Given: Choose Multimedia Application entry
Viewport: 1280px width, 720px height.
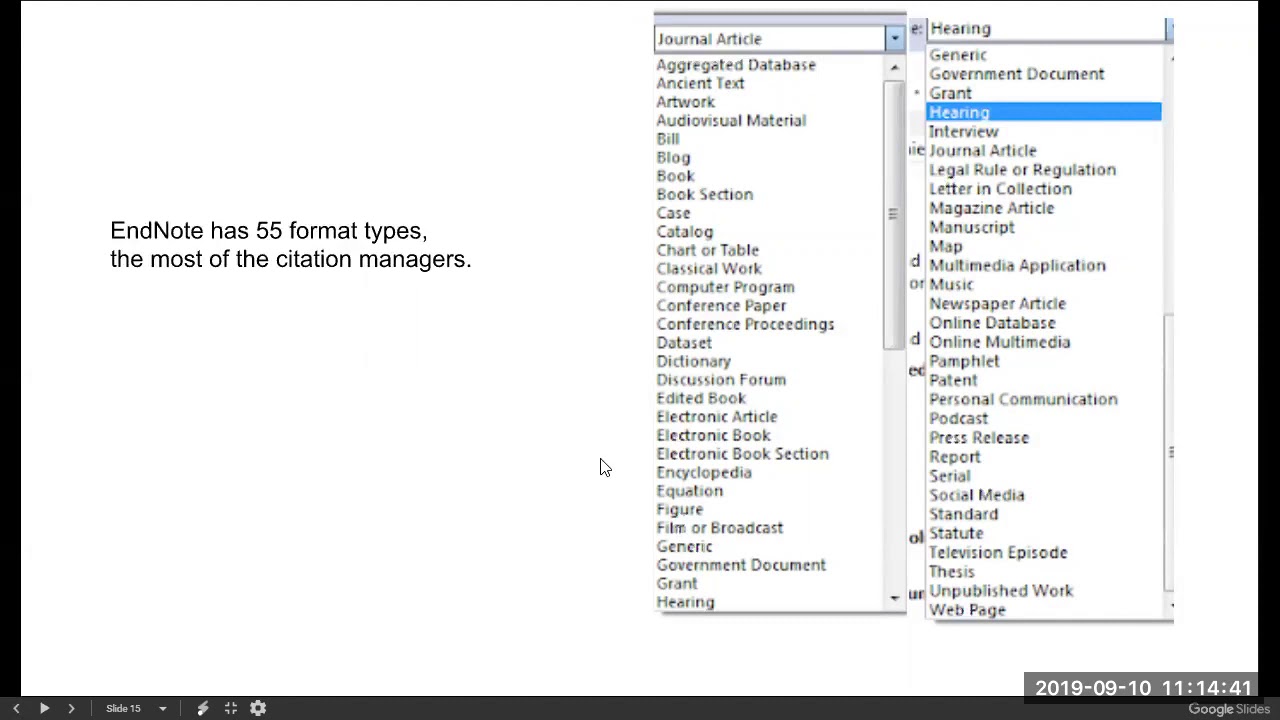Looking at the screenshot, I should click(1017, 265).
